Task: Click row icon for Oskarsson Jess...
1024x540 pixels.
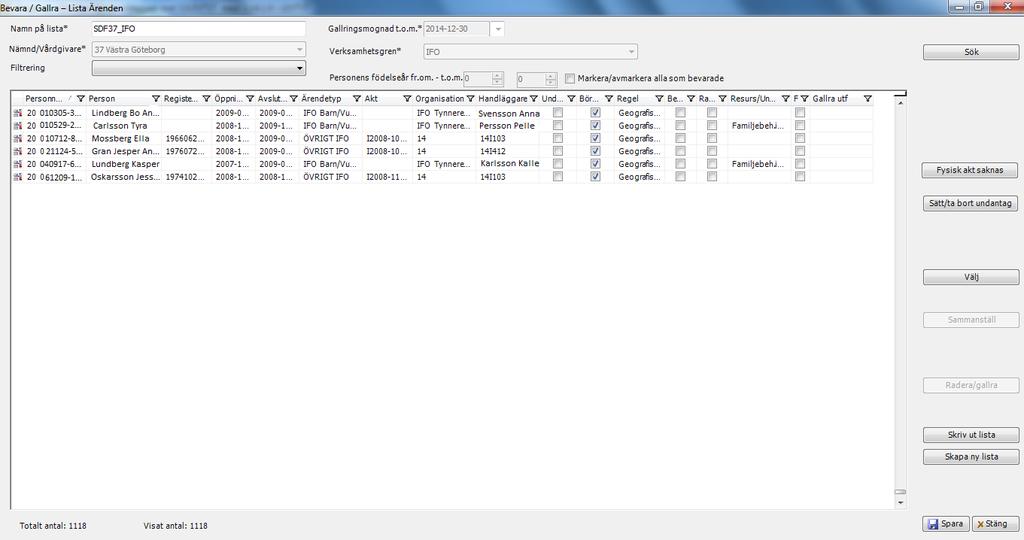Action: (18, 177)
